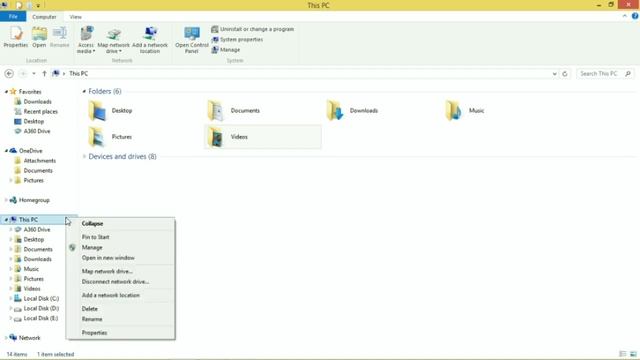This screenshot has height=360, width=640.
Task: Open the recent locations dropdown arrow
Action: click(x=34, y=73)
